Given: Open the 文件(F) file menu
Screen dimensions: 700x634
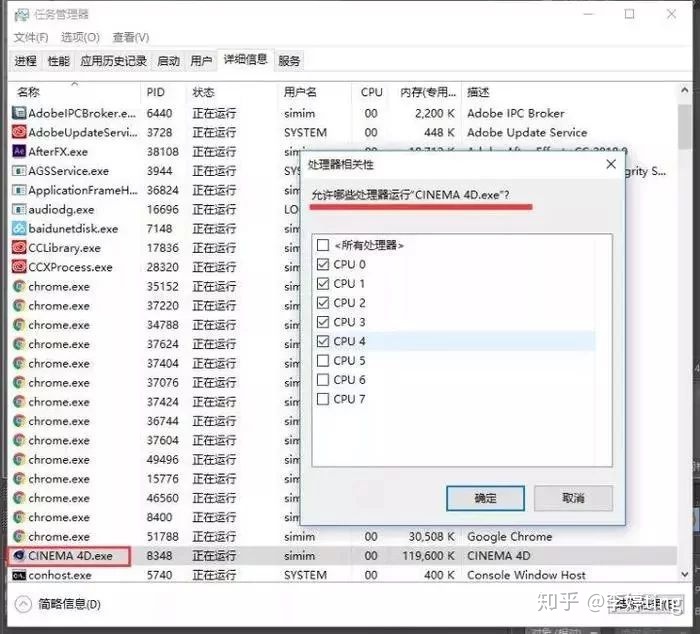Looking at the screenshot, I should (x=31, y=38).
